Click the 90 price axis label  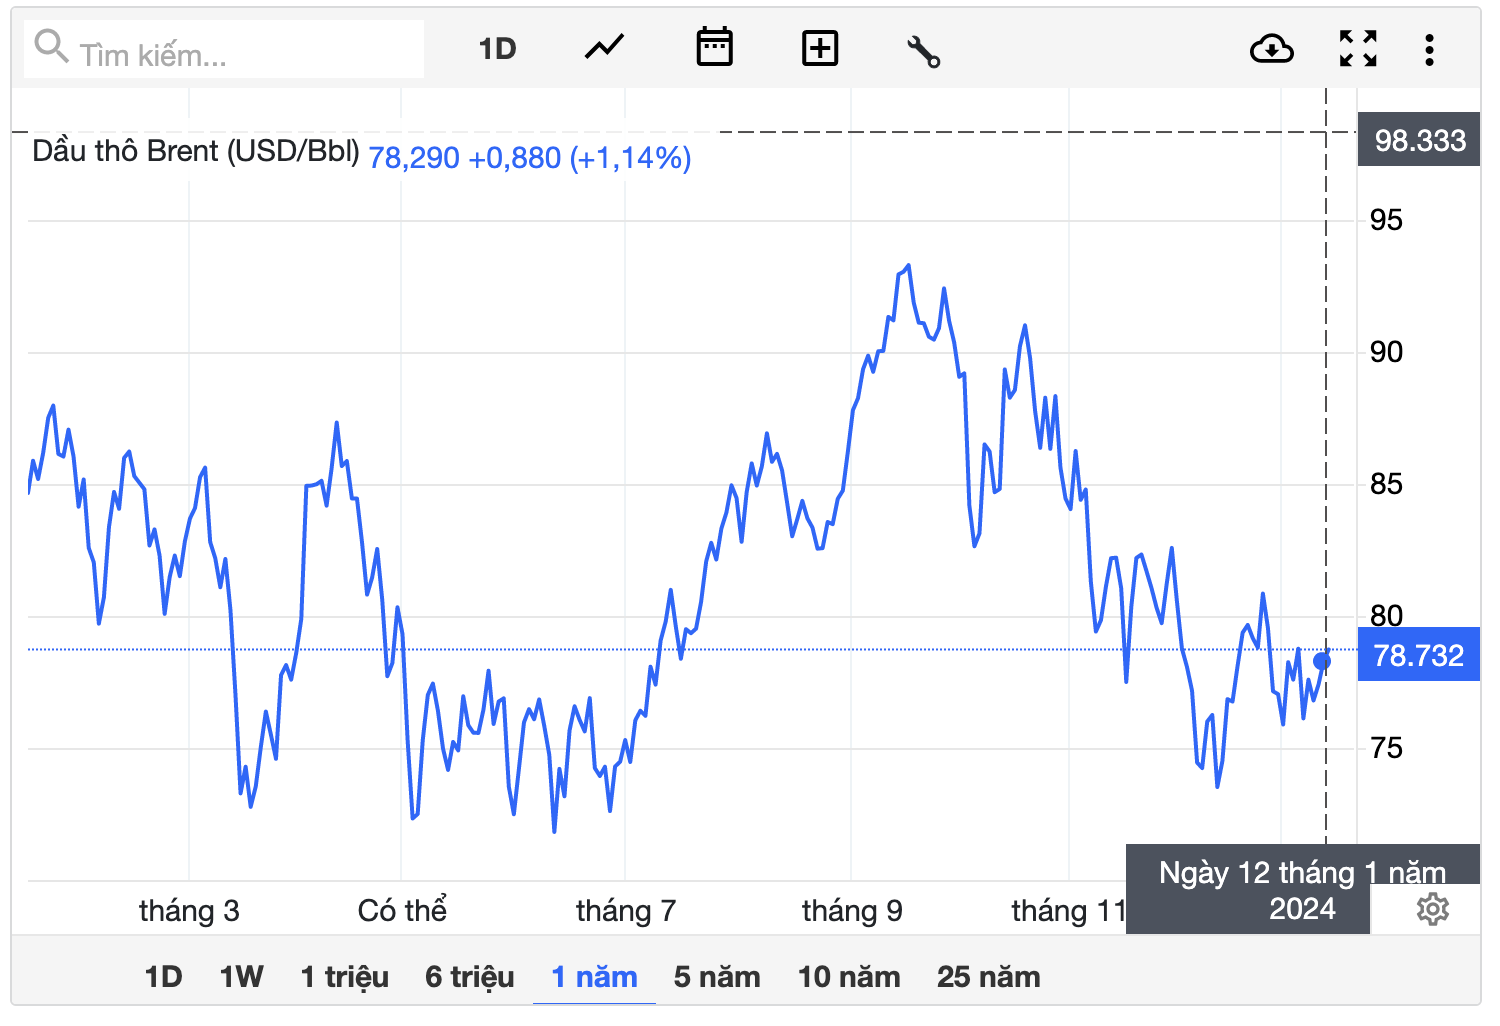(1386, 352)
